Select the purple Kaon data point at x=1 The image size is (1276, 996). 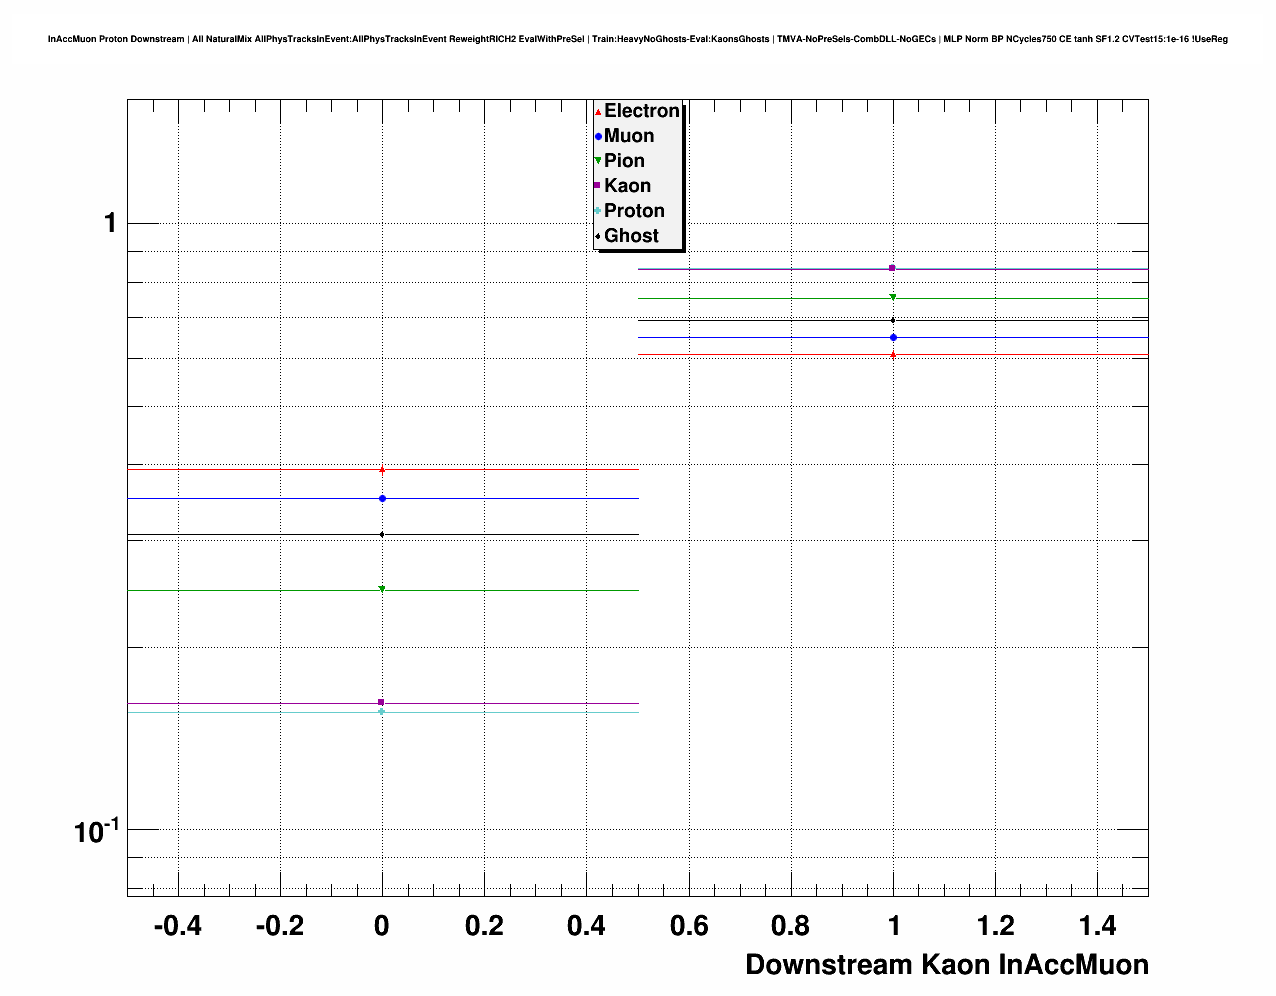[x=892, y=268]
